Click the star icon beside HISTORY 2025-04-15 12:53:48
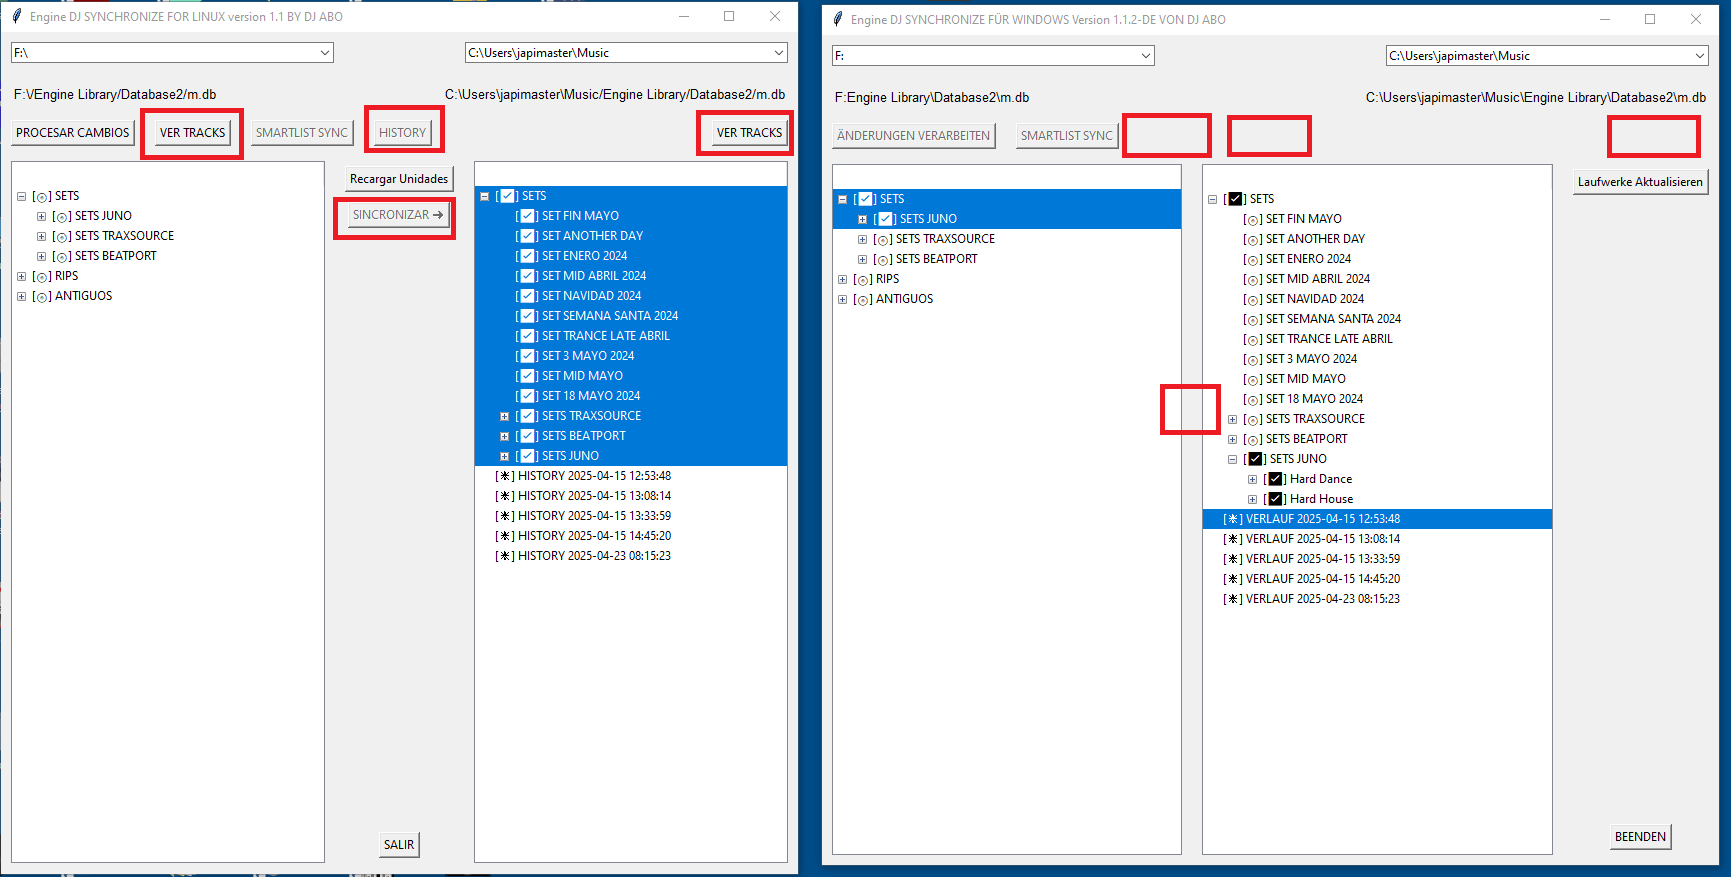The image size is (1731, 877). 505,476
